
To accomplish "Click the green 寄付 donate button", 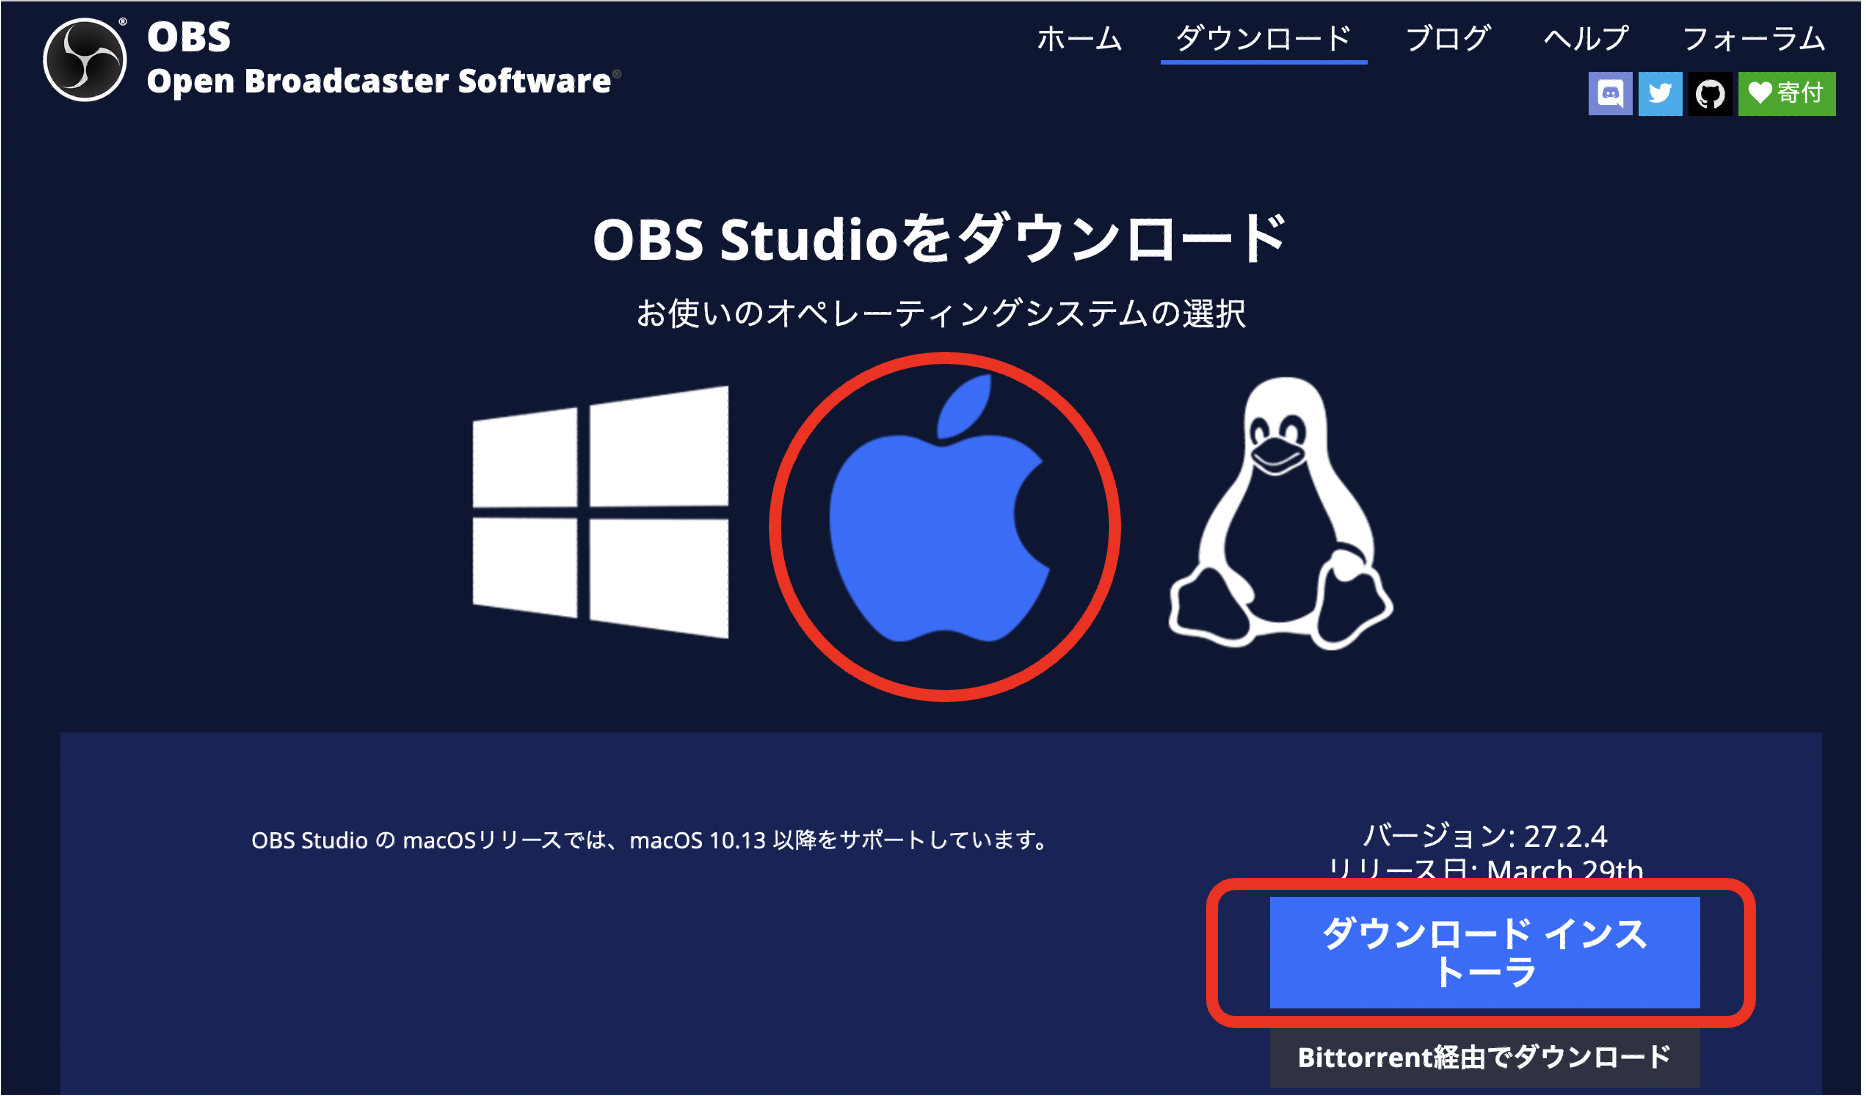I will (x=1786, y=94).
